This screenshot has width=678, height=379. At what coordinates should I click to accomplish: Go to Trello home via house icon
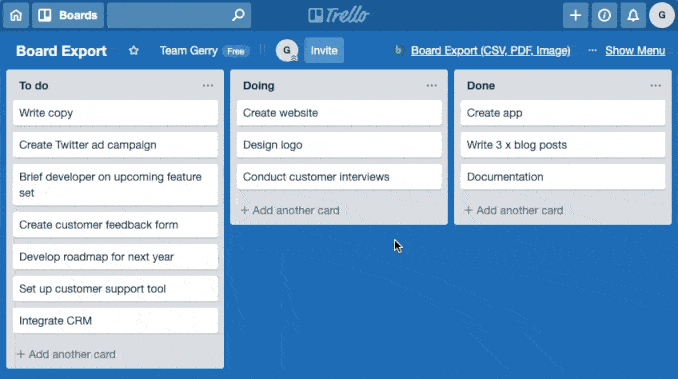point(16,16)
